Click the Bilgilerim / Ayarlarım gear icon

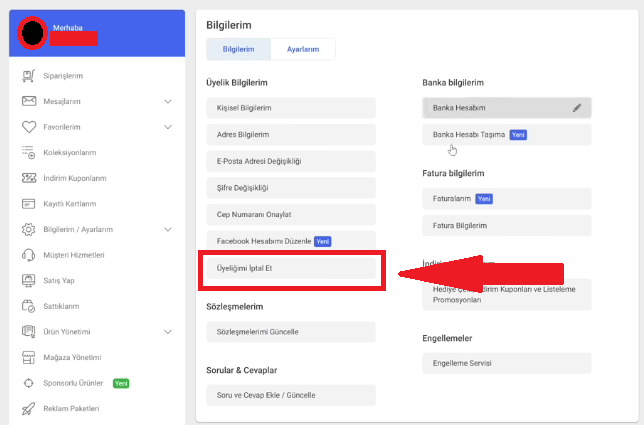[28, 229]
